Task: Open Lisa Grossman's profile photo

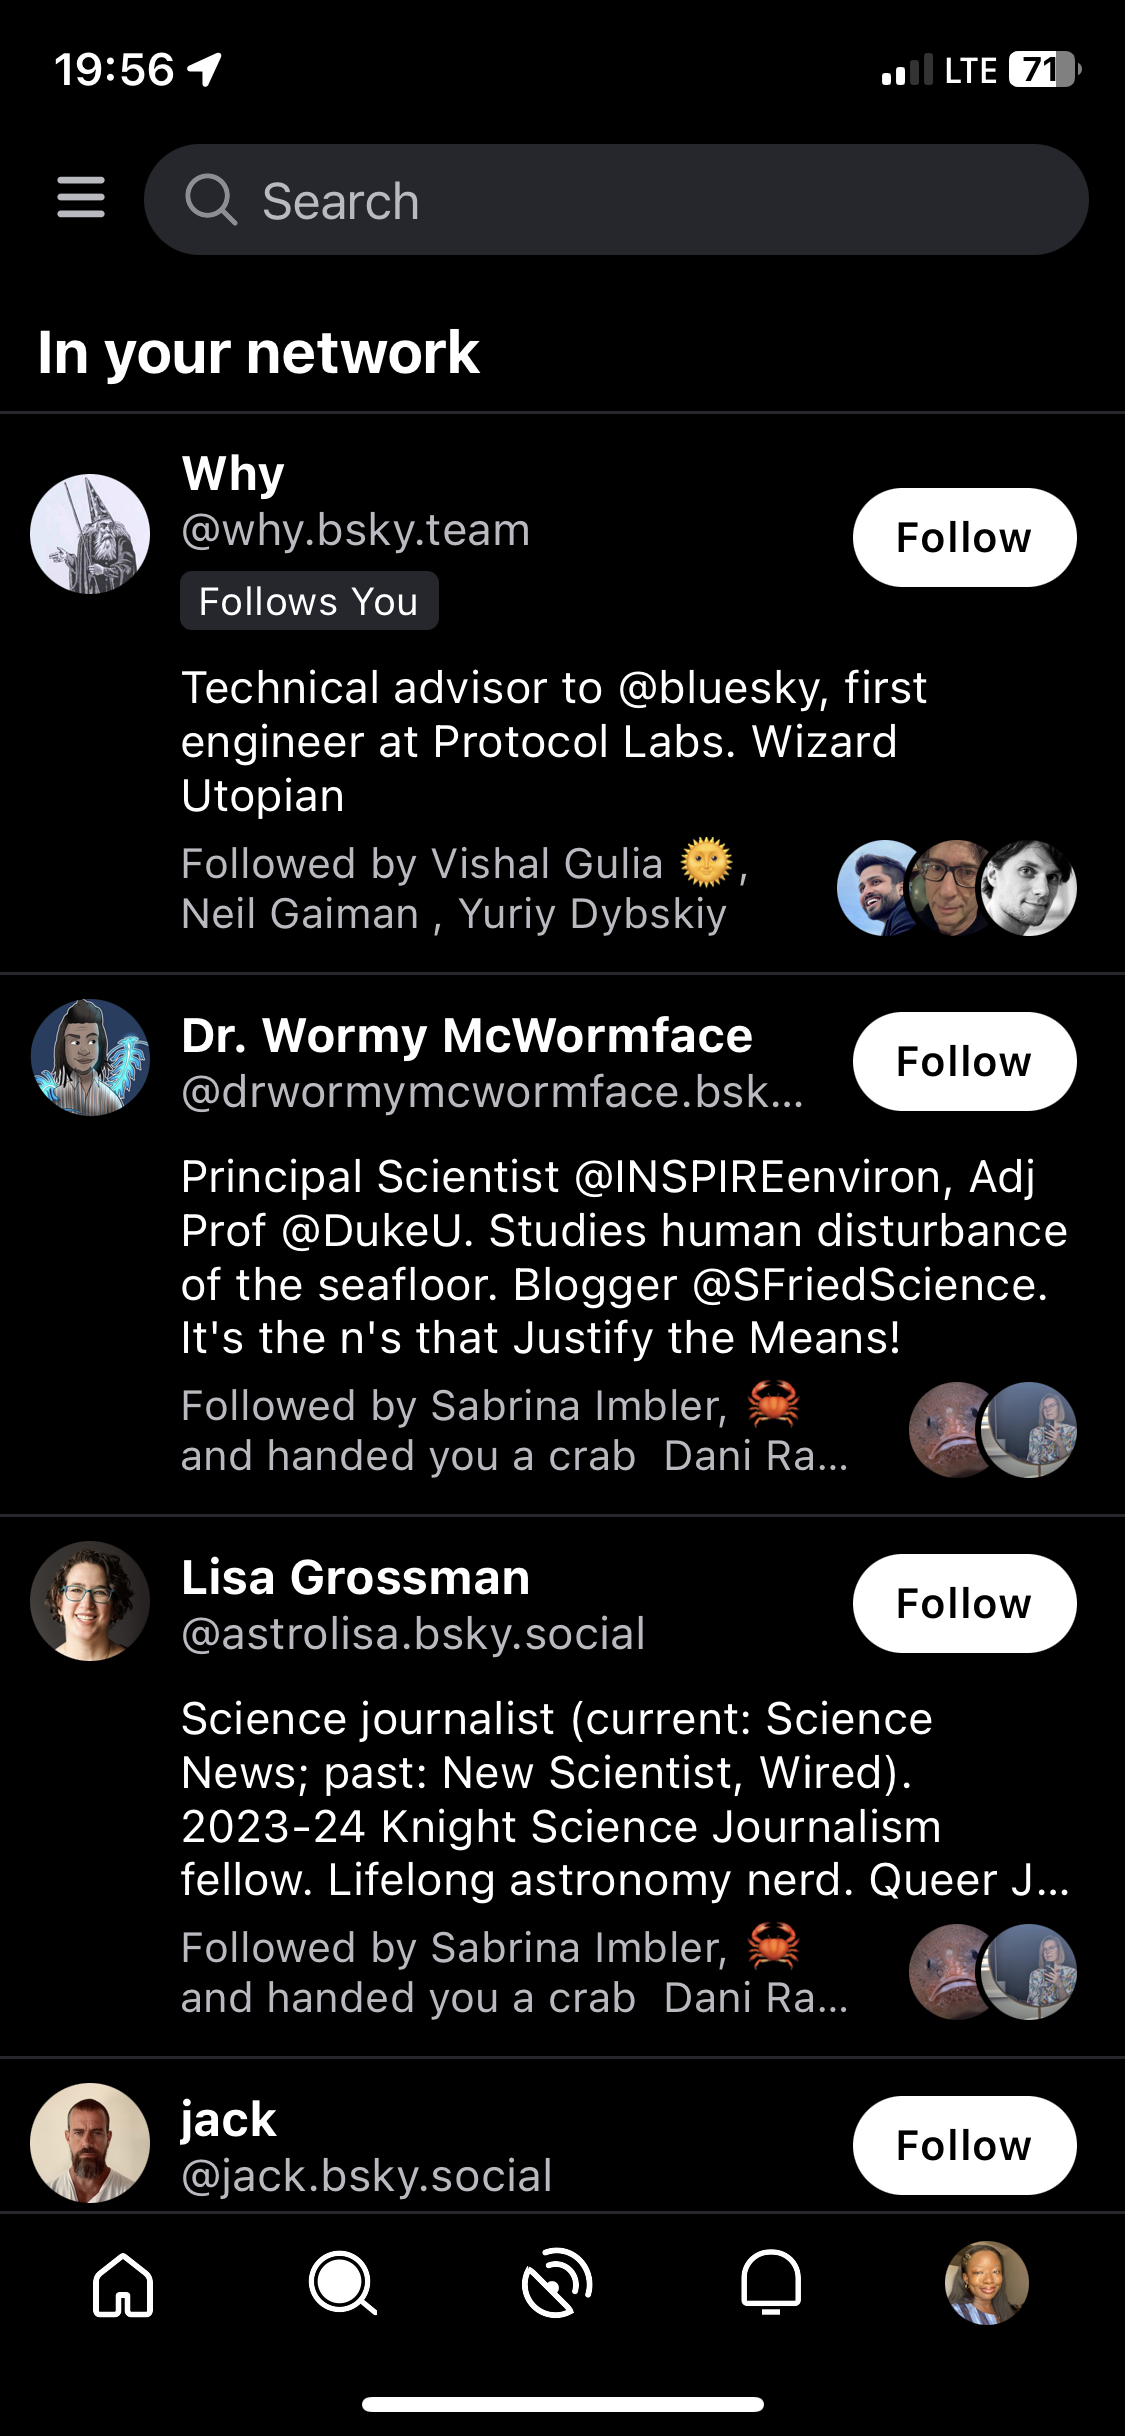Action: [x=90, y=1601]
